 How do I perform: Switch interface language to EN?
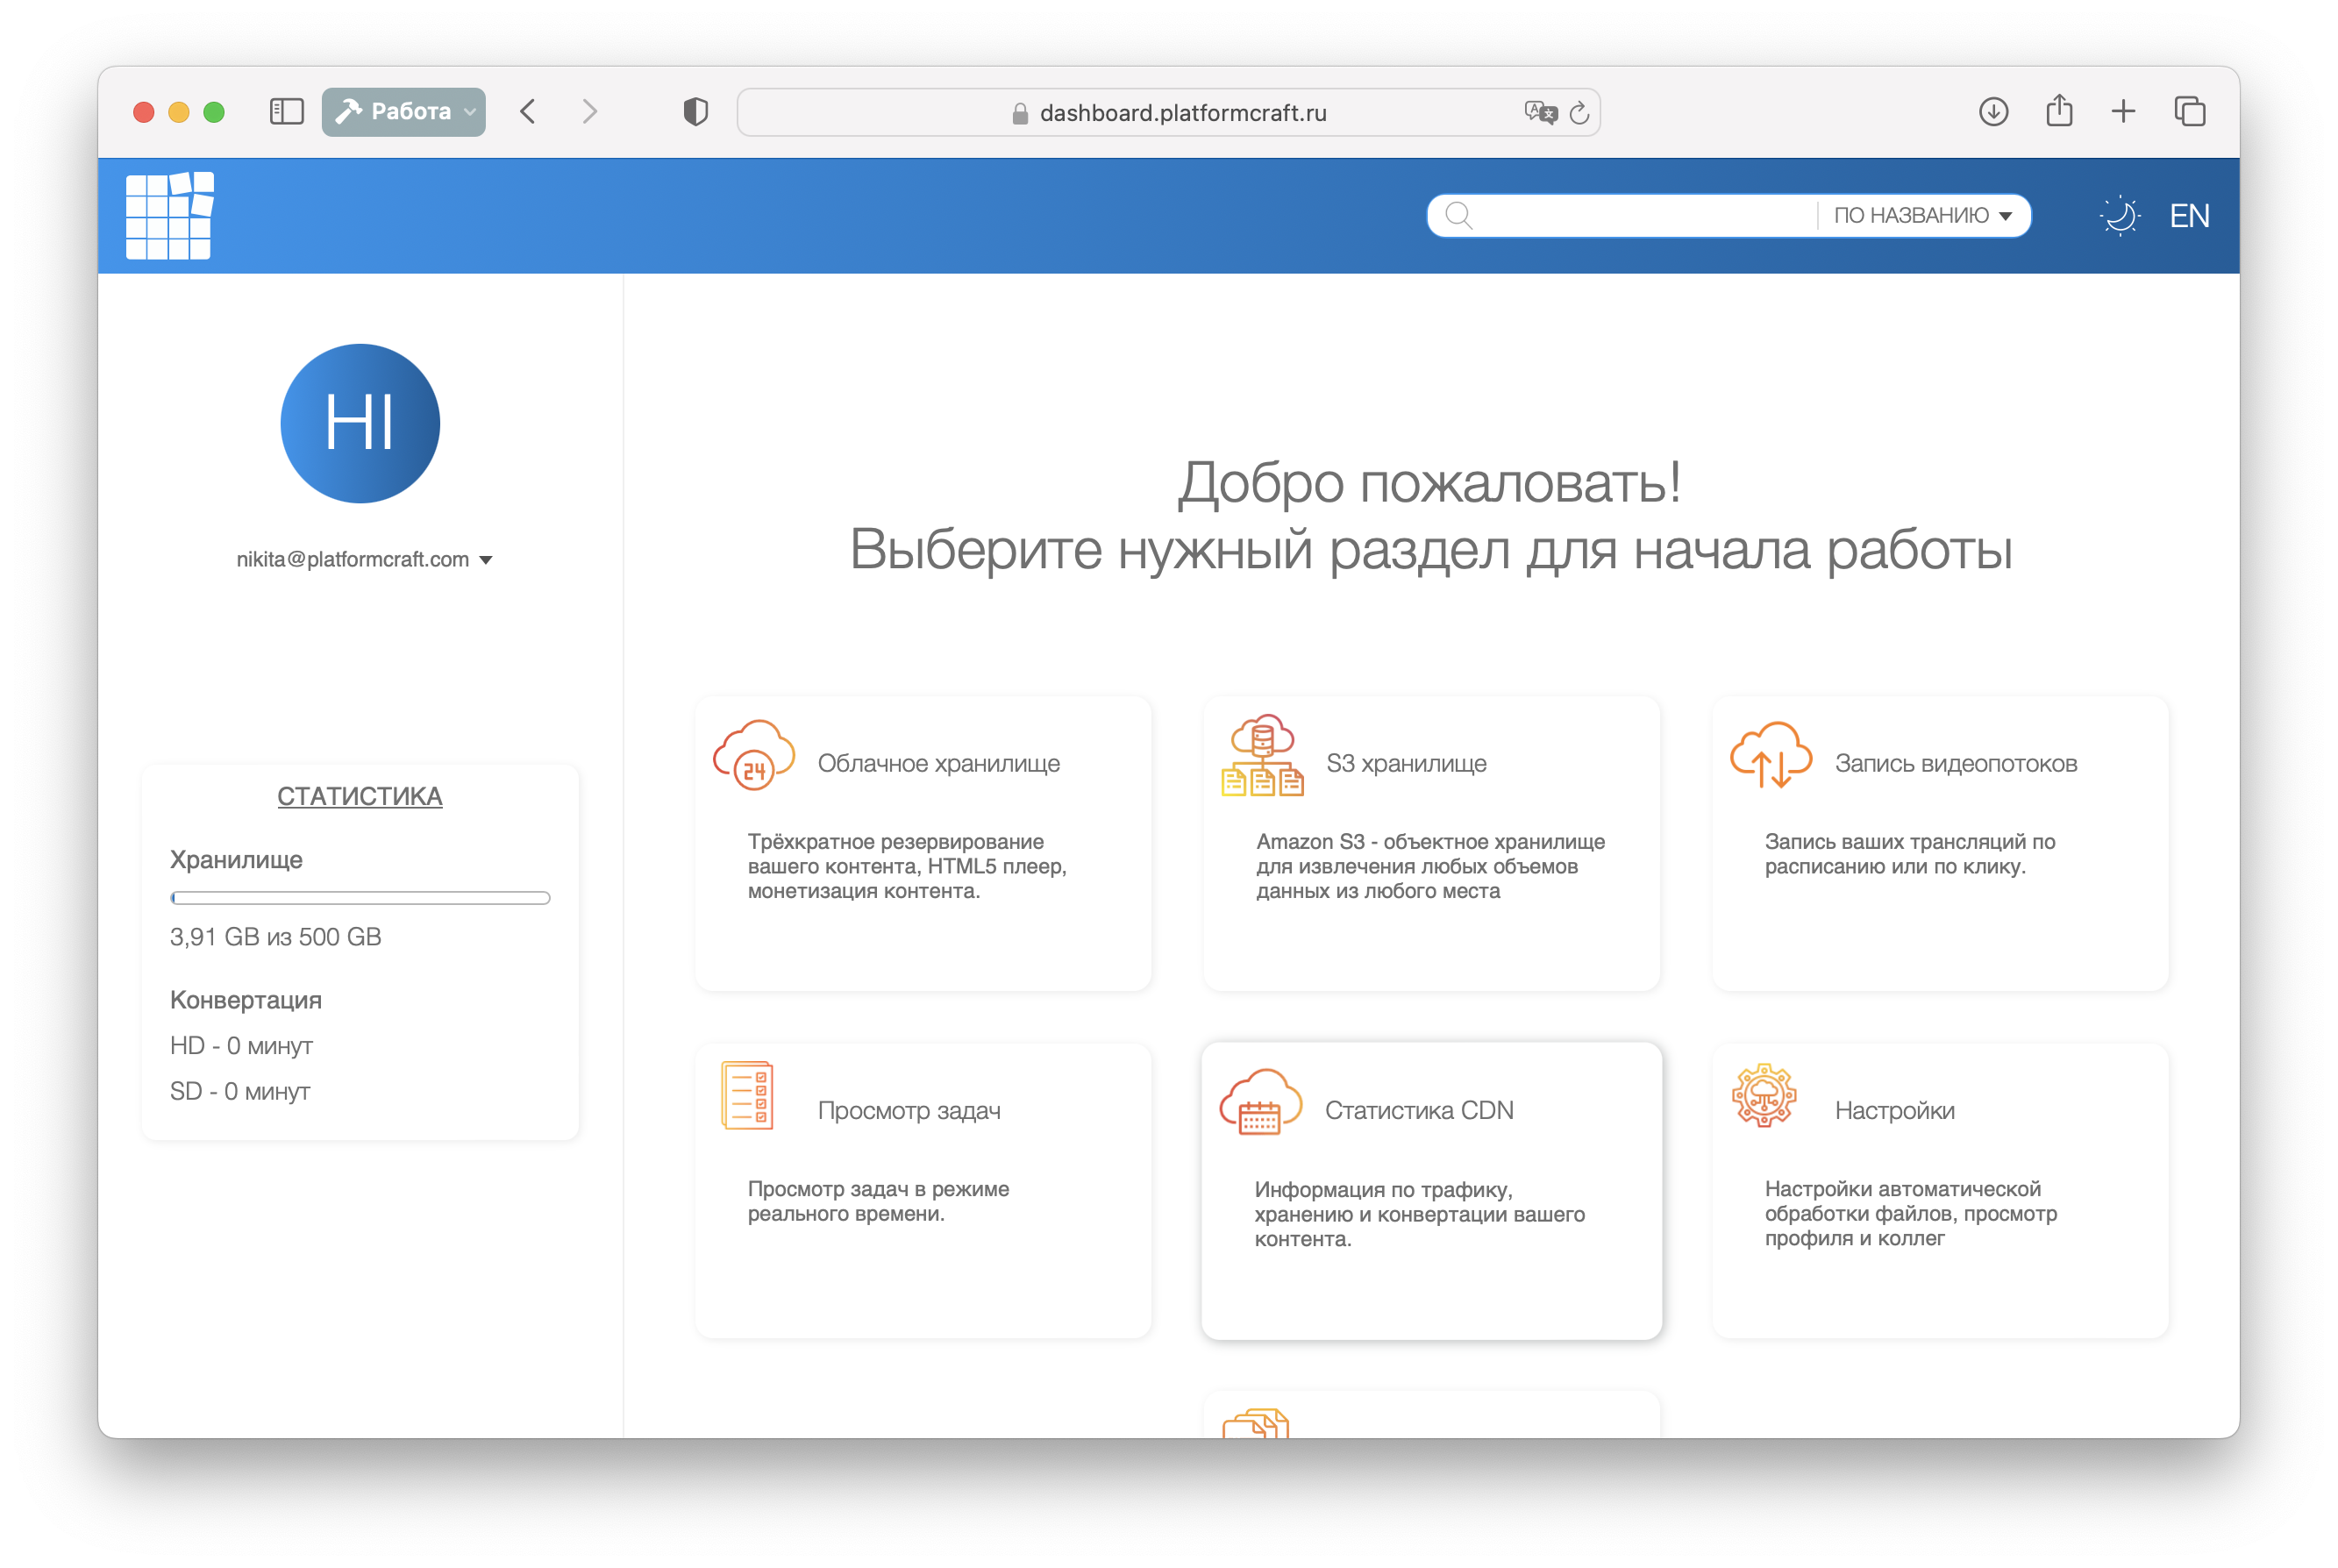point(2189,215)
